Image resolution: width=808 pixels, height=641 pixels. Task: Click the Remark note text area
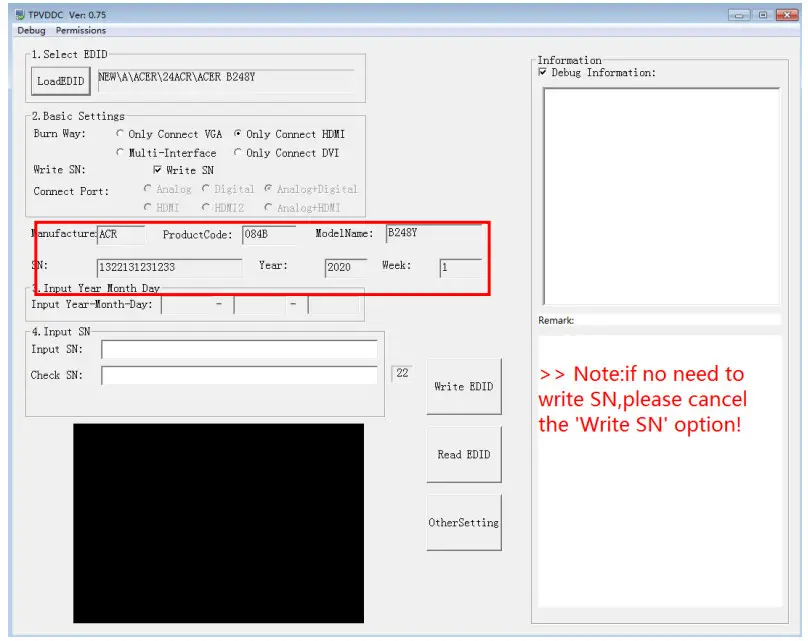click(x=660, y=471)
